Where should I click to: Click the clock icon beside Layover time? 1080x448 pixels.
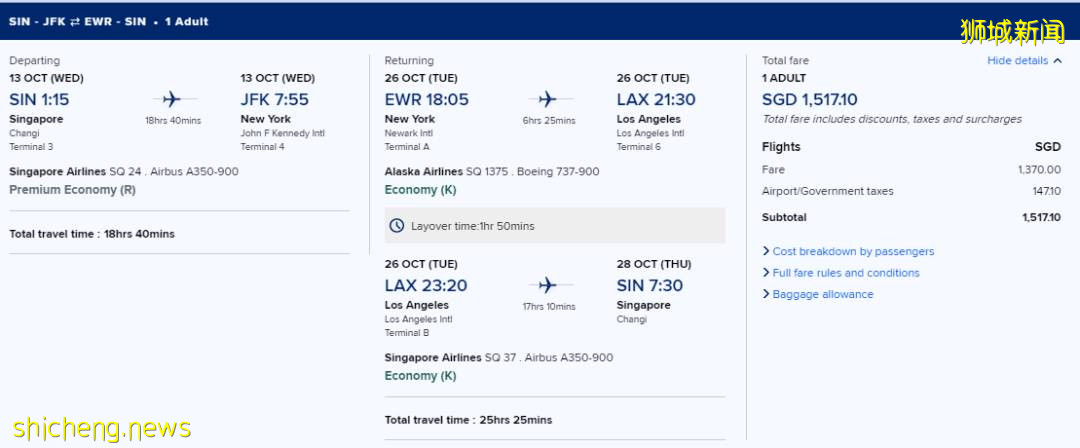tap(397, 226)
